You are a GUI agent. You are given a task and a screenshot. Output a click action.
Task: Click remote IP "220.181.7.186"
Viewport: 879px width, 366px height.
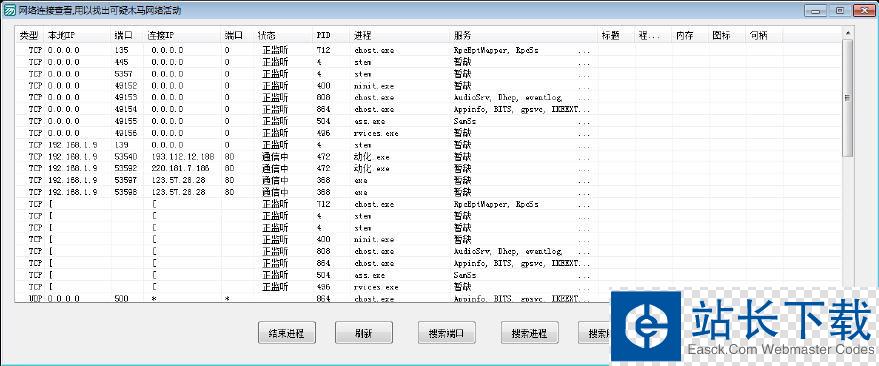(181, 168)
